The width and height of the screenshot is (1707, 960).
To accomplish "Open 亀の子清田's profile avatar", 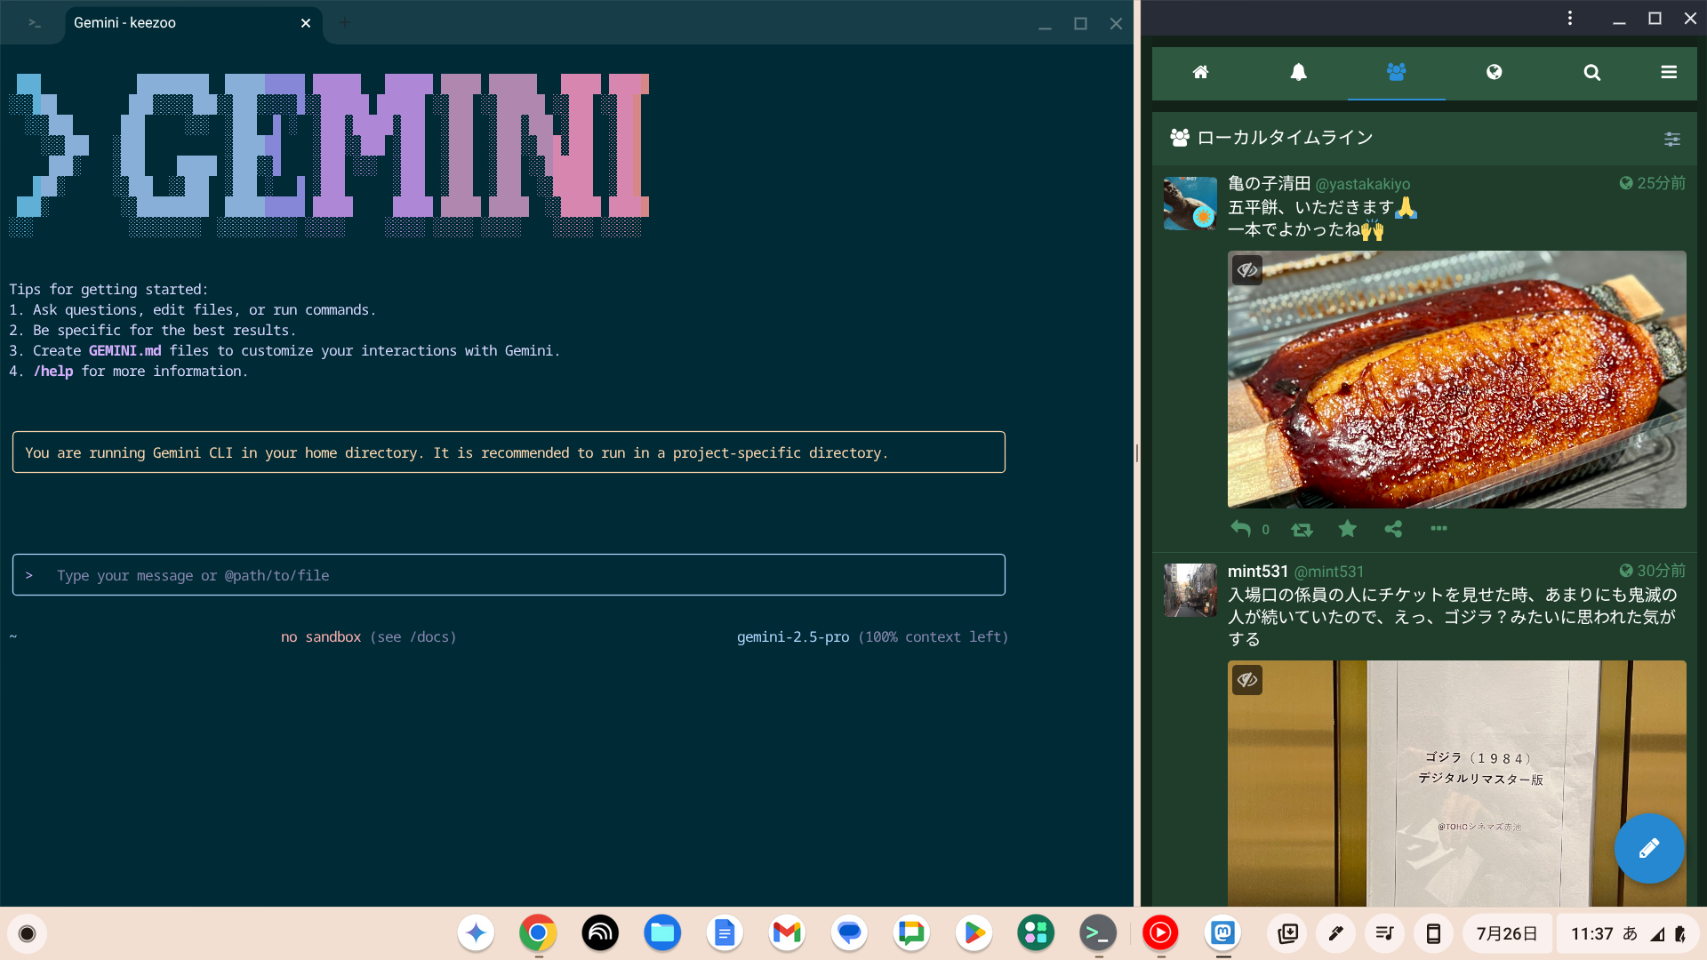I will 1190,204.
